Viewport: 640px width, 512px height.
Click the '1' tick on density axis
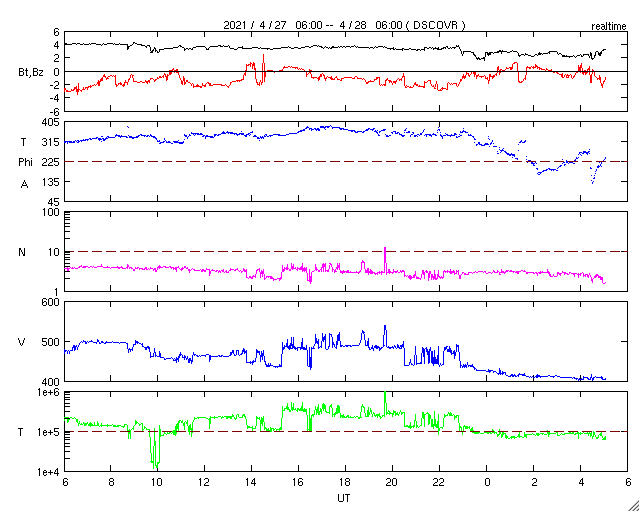point(57,292)
